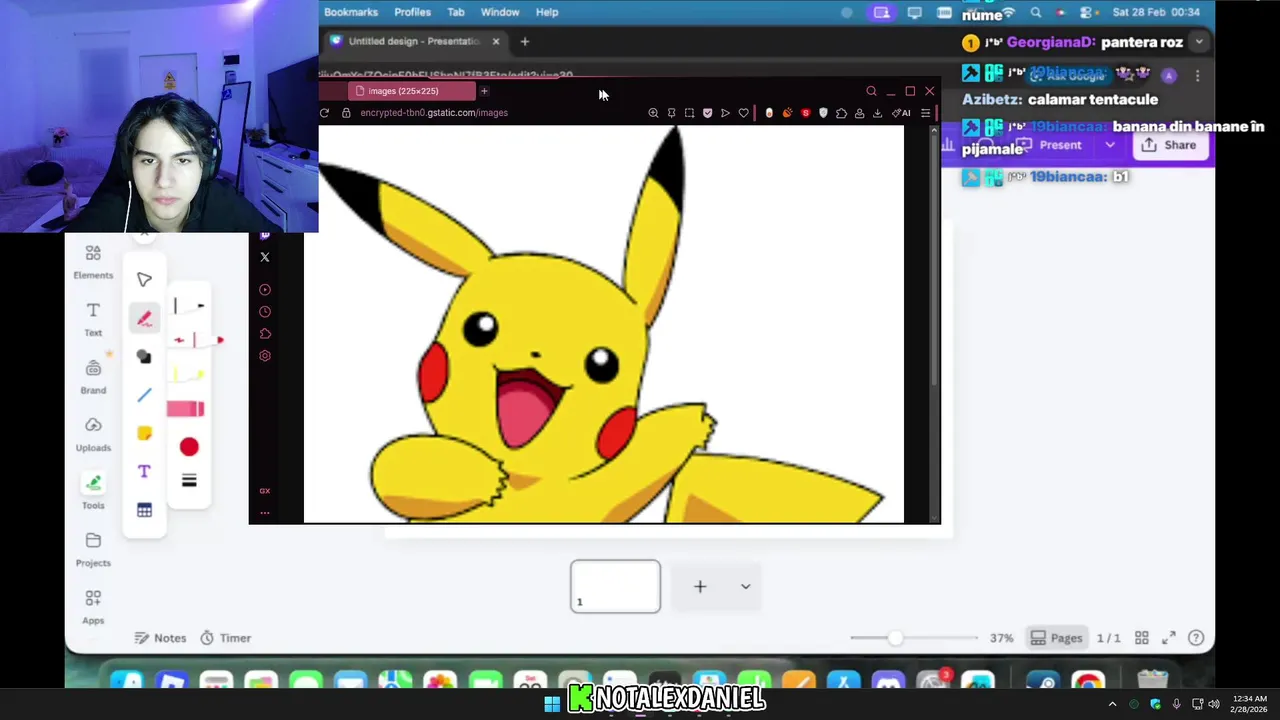The height and width of the screenshot is (720, 1280).
Task: Close the Untitled design tab
Action: [495, 41]
